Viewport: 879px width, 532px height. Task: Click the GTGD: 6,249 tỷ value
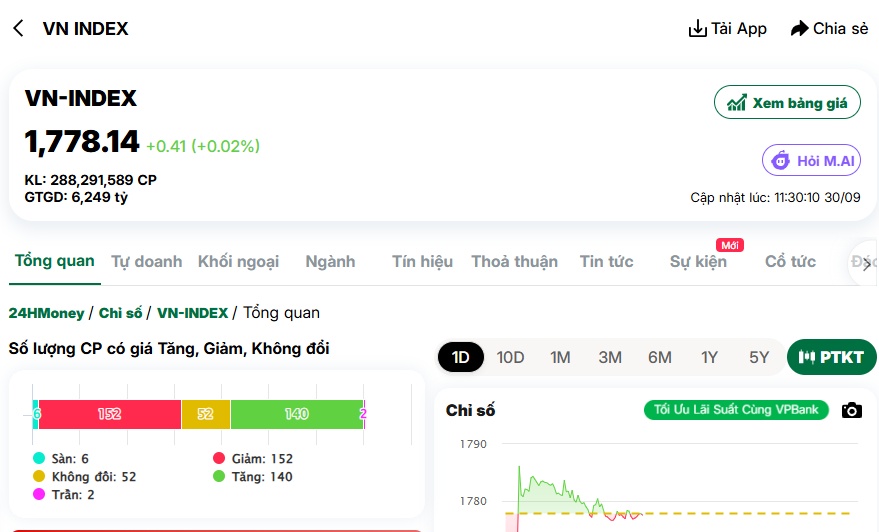pyautogui.click(x=76, y=197)
